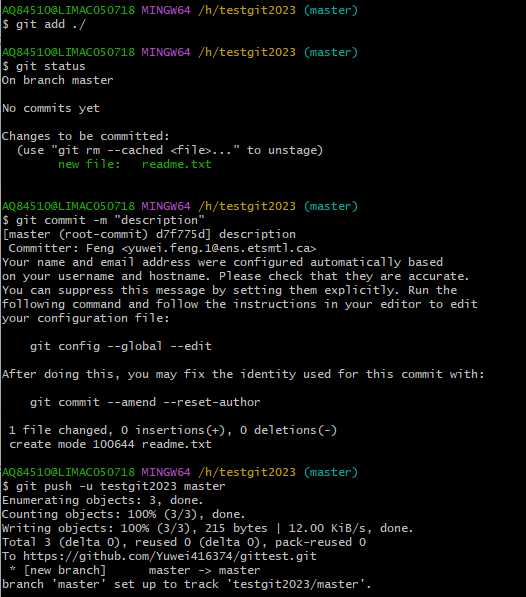Select the 'On branch master' output line
526x597 pixels.
(x=57, y=80)
